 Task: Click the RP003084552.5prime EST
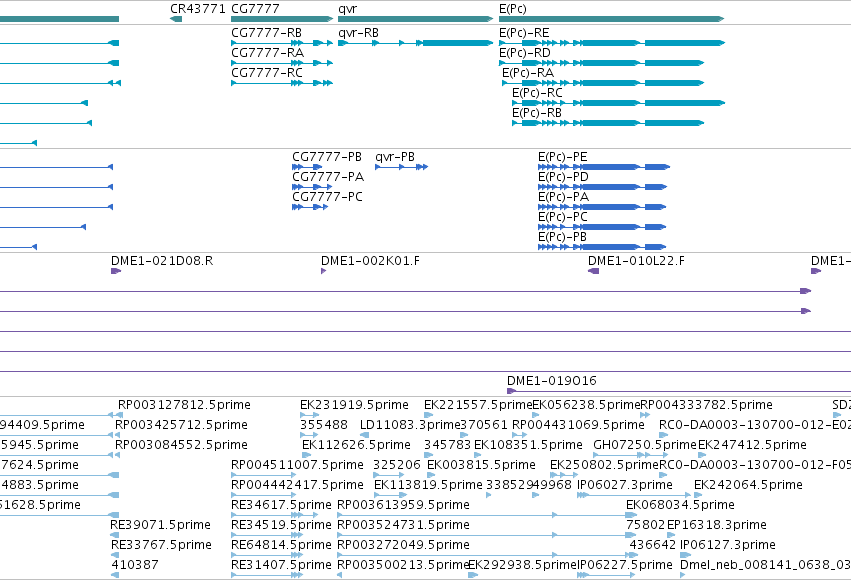pyautogui.click(x=181, y=445)
